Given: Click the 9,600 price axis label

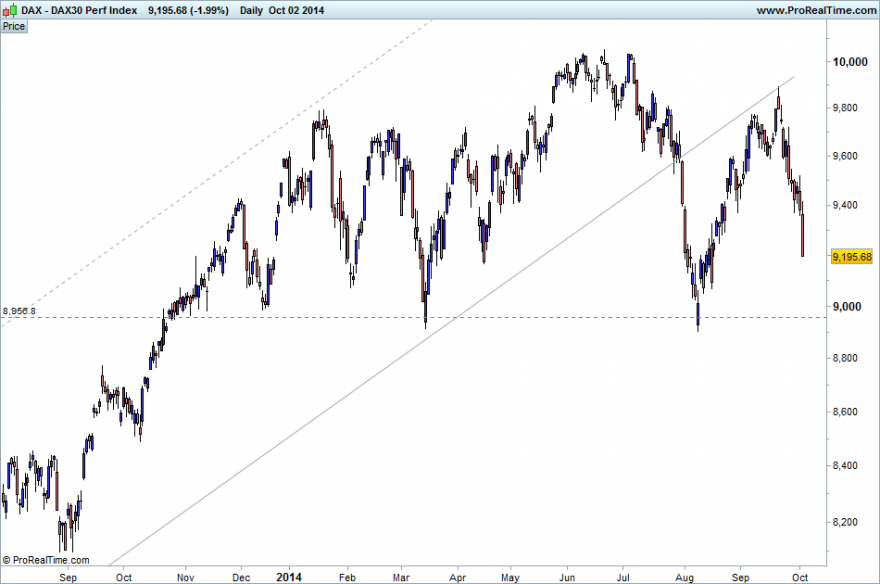Looking at the screenshot, I should point(845,156).
